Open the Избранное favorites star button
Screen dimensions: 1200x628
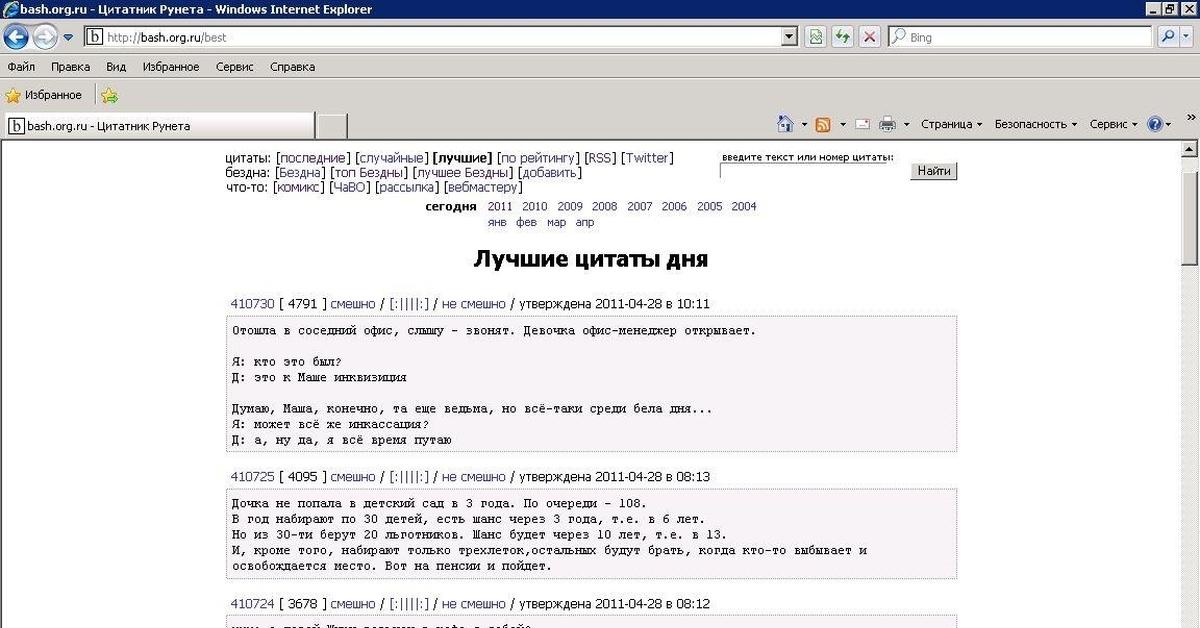point(44,95)
